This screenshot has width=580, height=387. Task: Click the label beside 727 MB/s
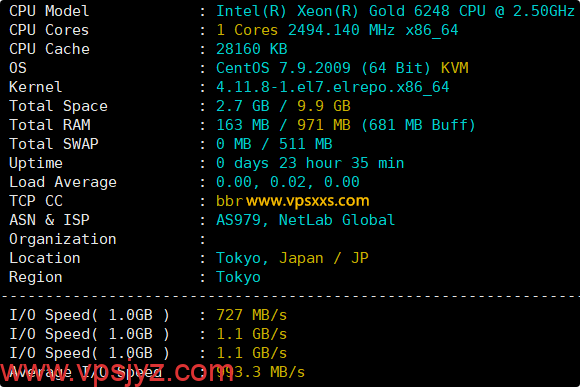(x=89, y=315)
